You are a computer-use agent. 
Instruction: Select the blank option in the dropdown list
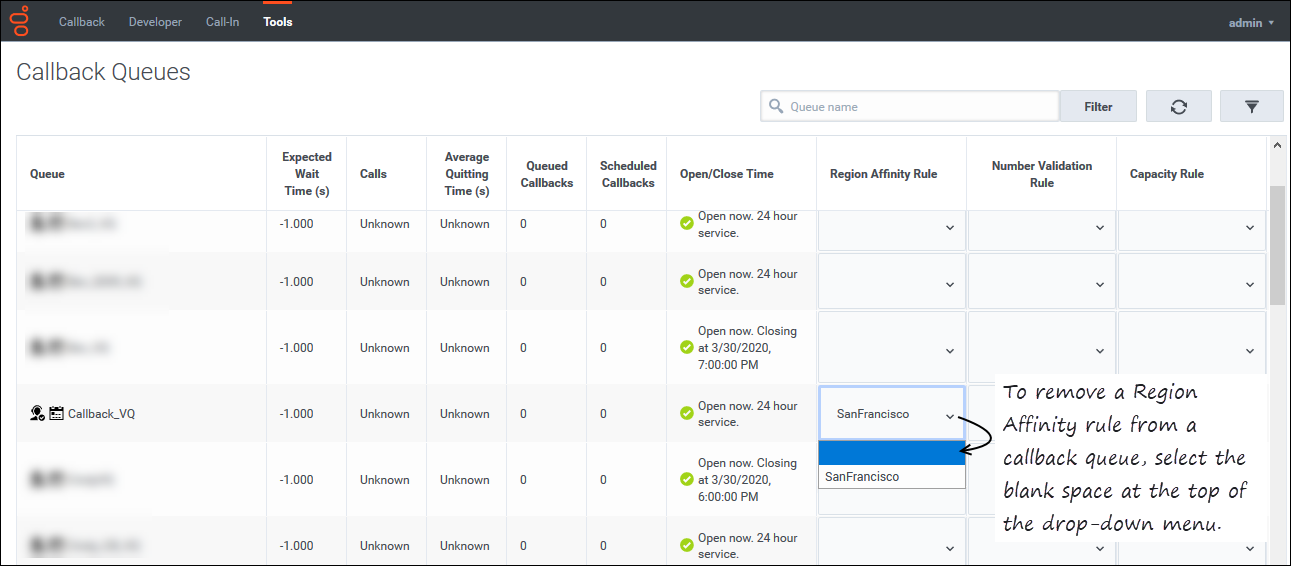891,454
